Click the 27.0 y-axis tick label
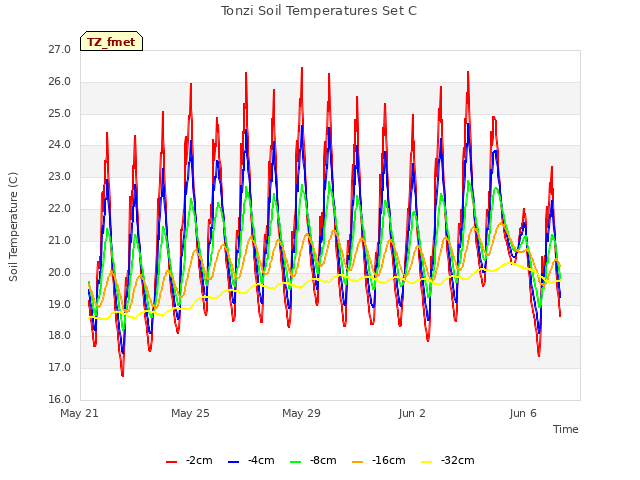The height and width of the screenshot is (480, 640). 60,50
